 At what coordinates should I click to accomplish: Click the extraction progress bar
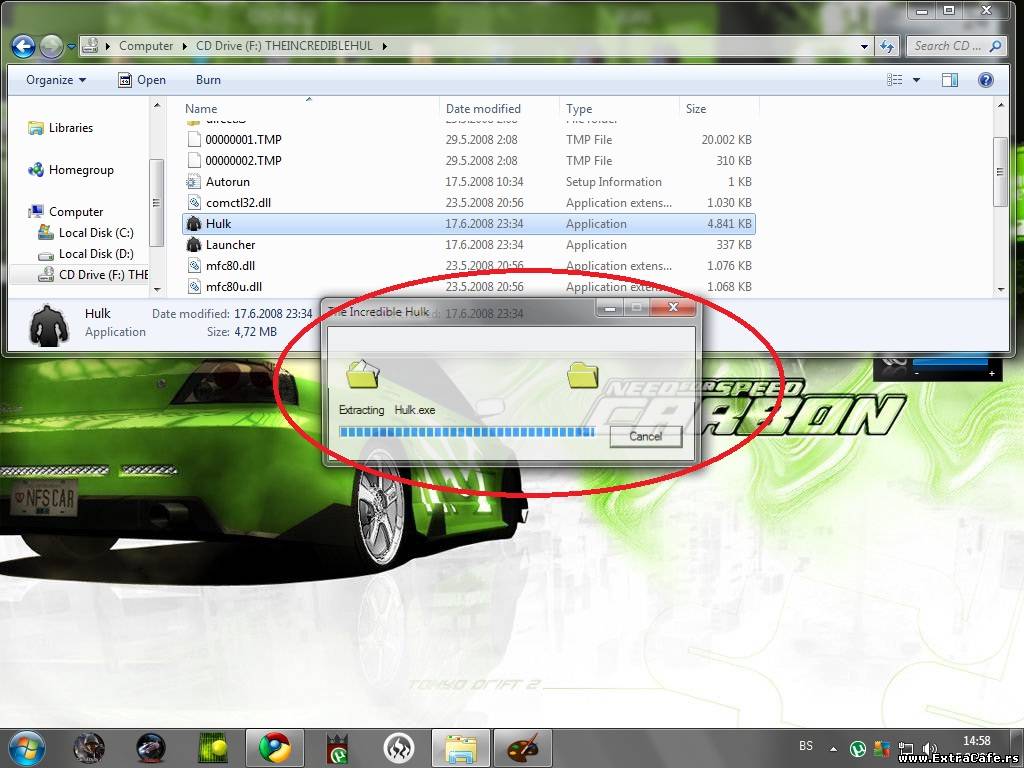pos(467,432)
